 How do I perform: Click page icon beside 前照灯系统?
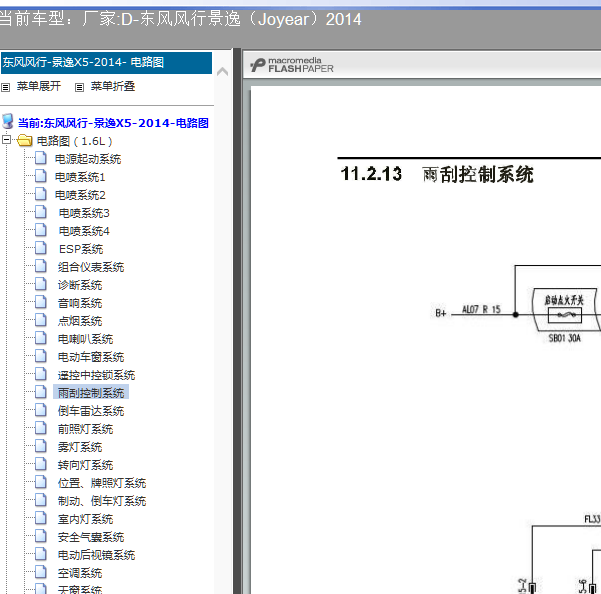click(41, 428)
